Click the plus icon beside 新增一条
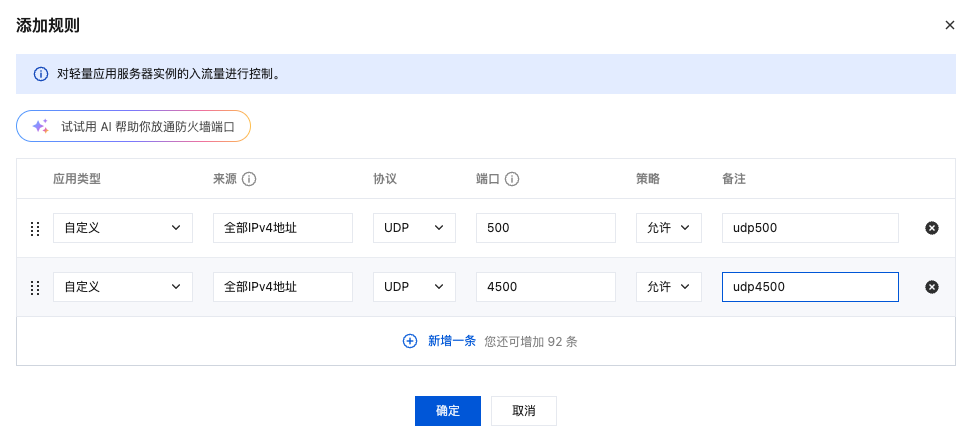The image size is (973, 446). [x=410, y=341]
